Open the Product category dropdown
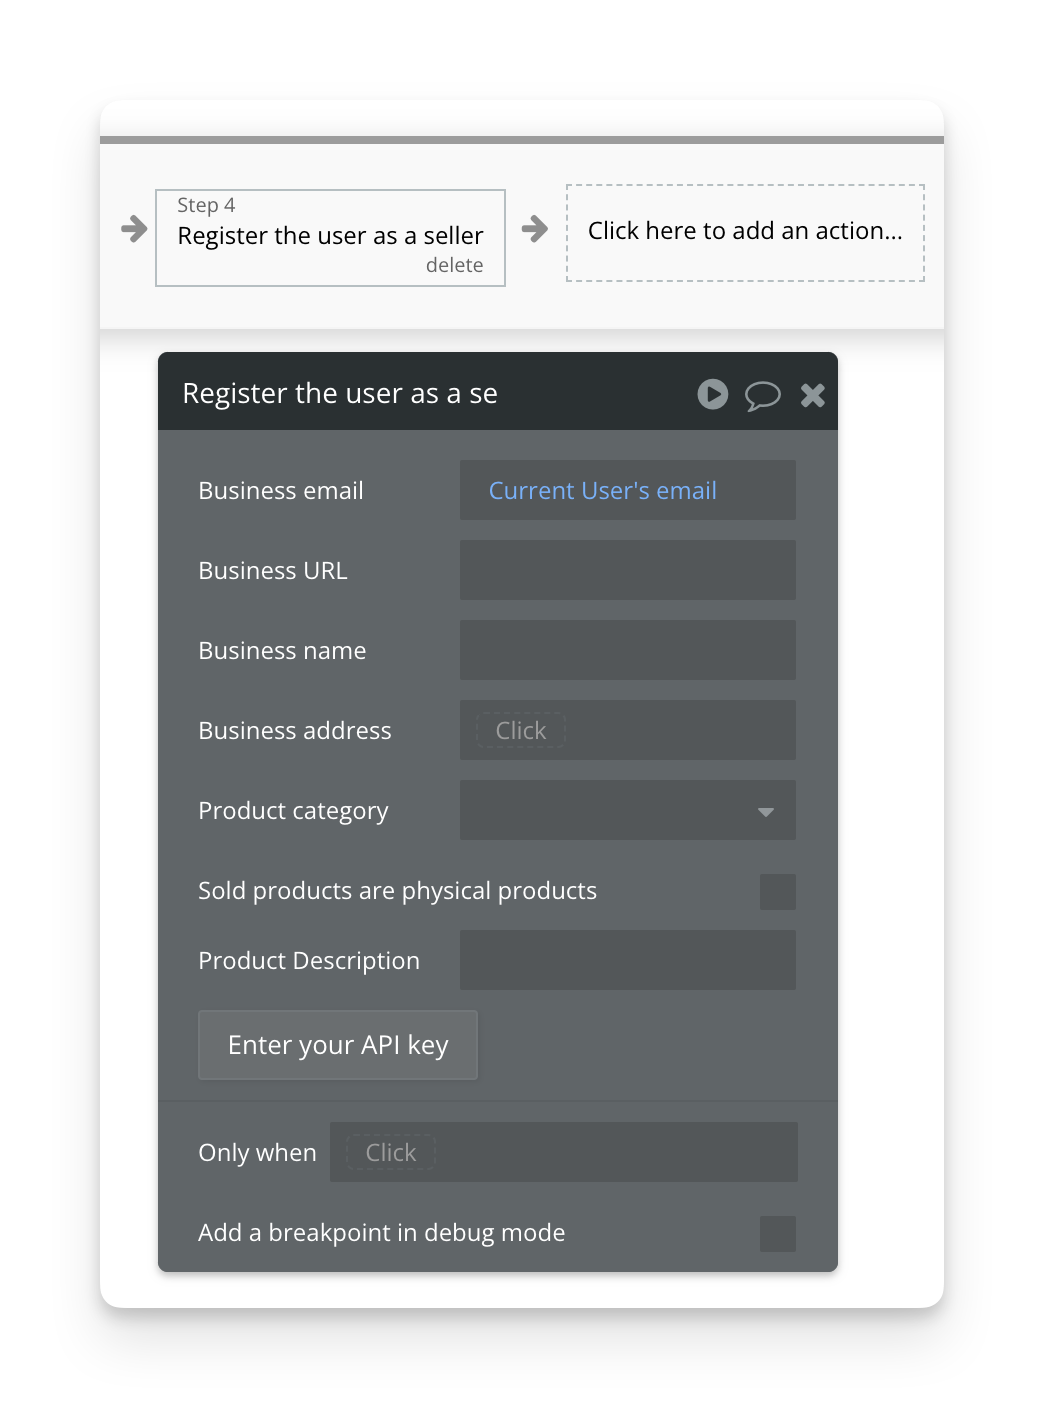 click(x=628, y=810)
